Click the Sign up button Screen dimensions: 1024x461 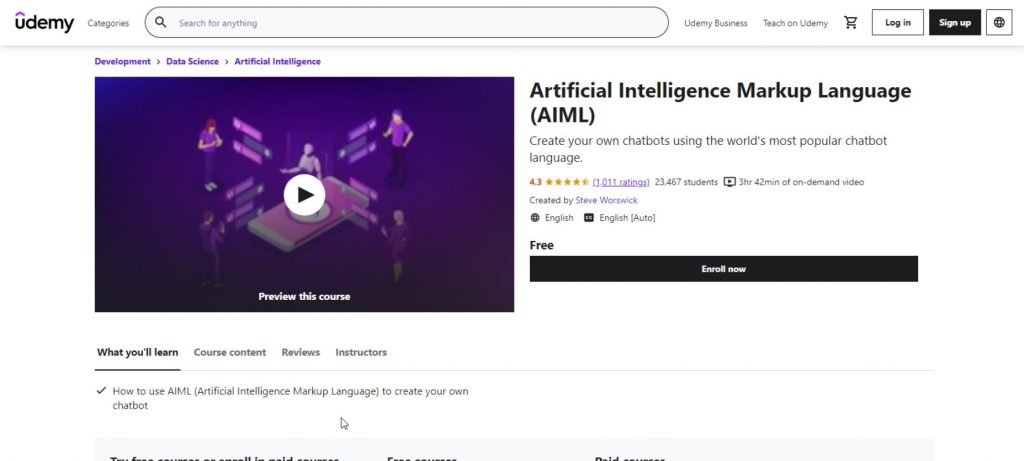pos(954,22)
